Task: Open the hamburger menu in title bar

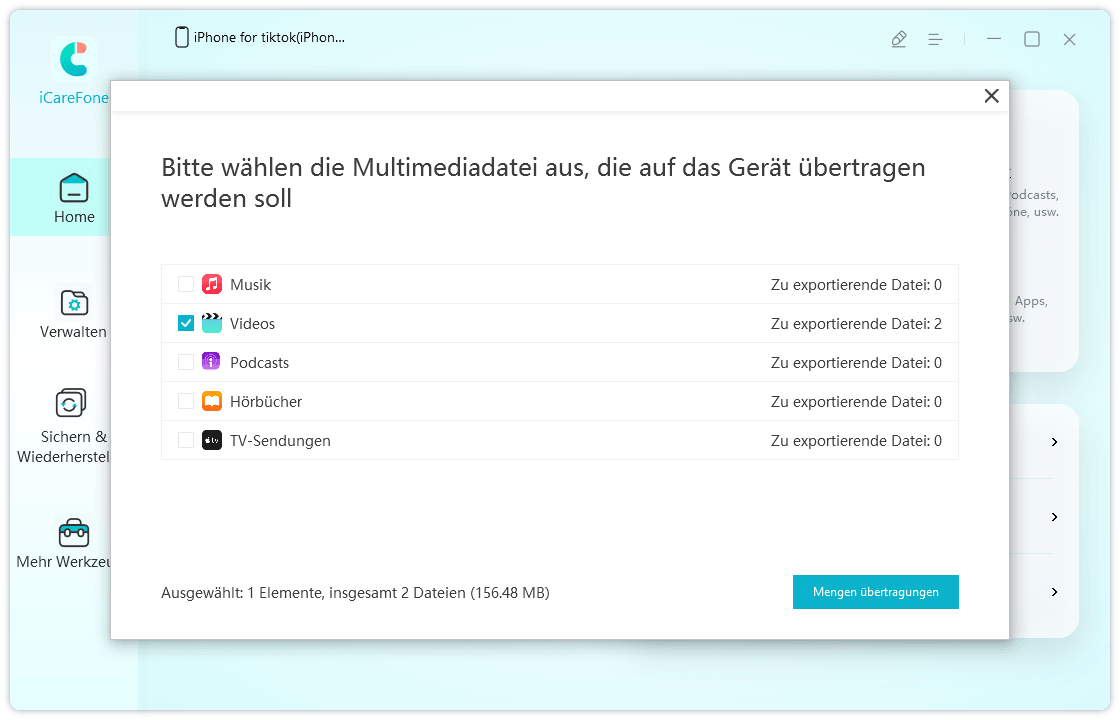Action: tap(935, 39)
